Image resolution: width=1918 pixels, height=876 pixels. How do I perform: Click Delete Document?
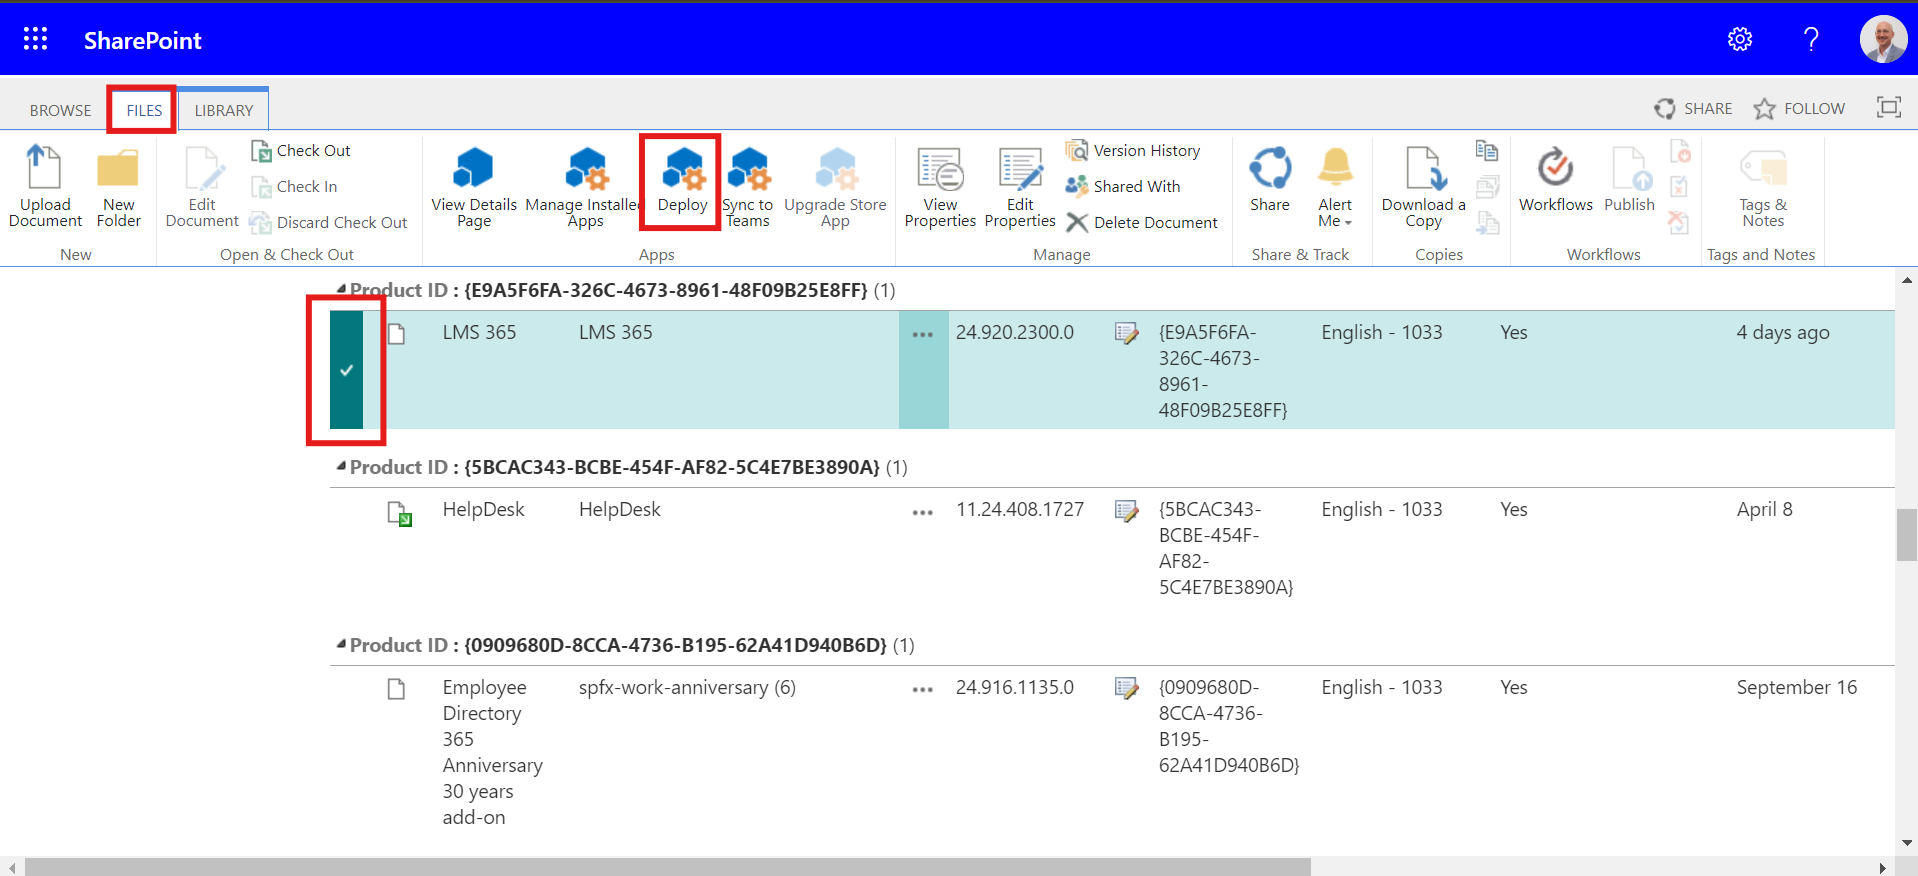pos(1142,223)
